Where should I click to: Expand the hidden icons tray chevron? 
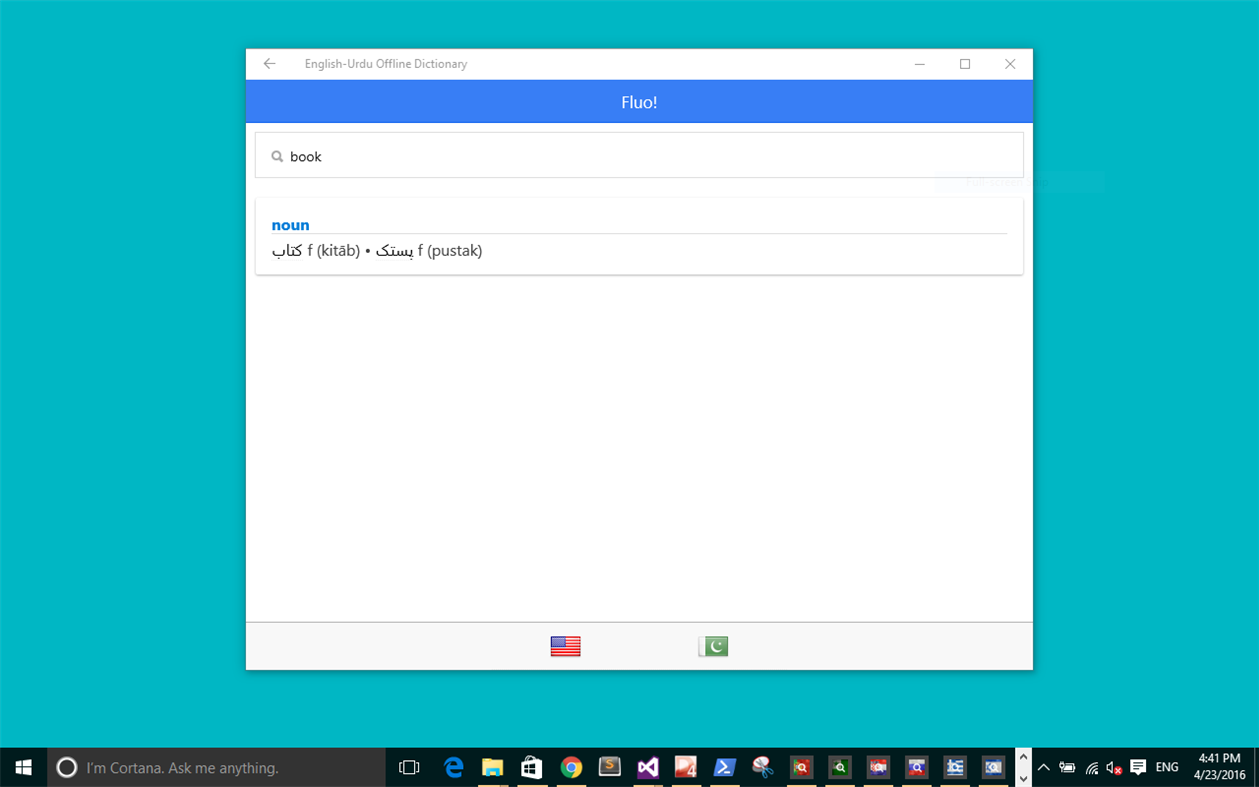point(1043,767)
